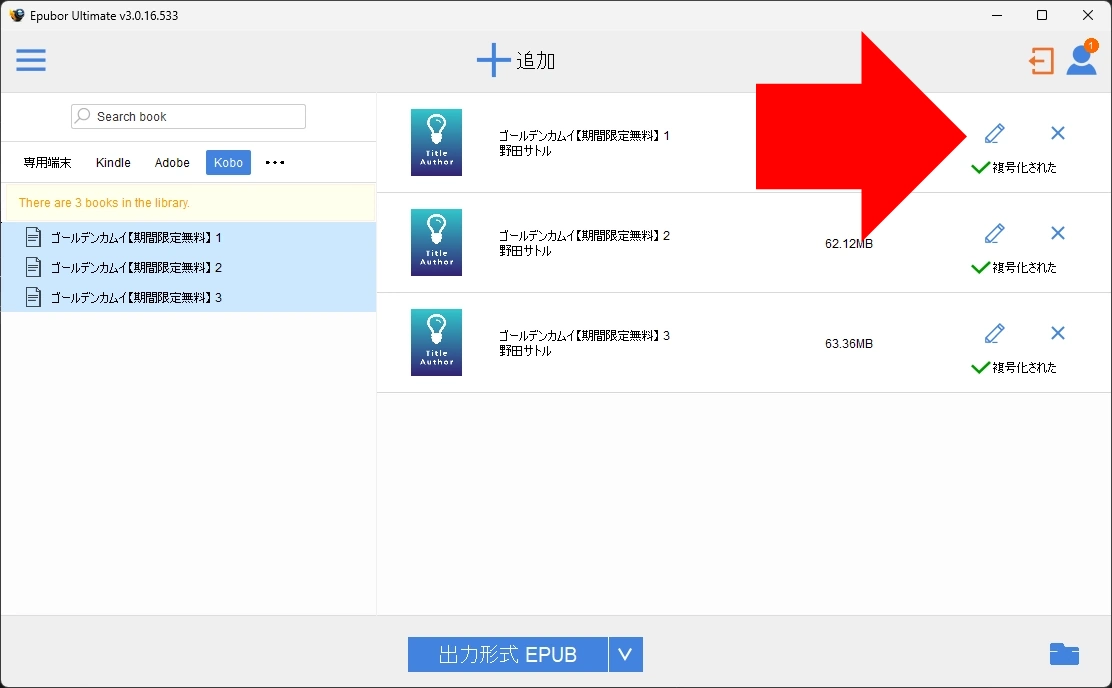
Task: Open output format dropdown arrow
Action: point(626,655)
